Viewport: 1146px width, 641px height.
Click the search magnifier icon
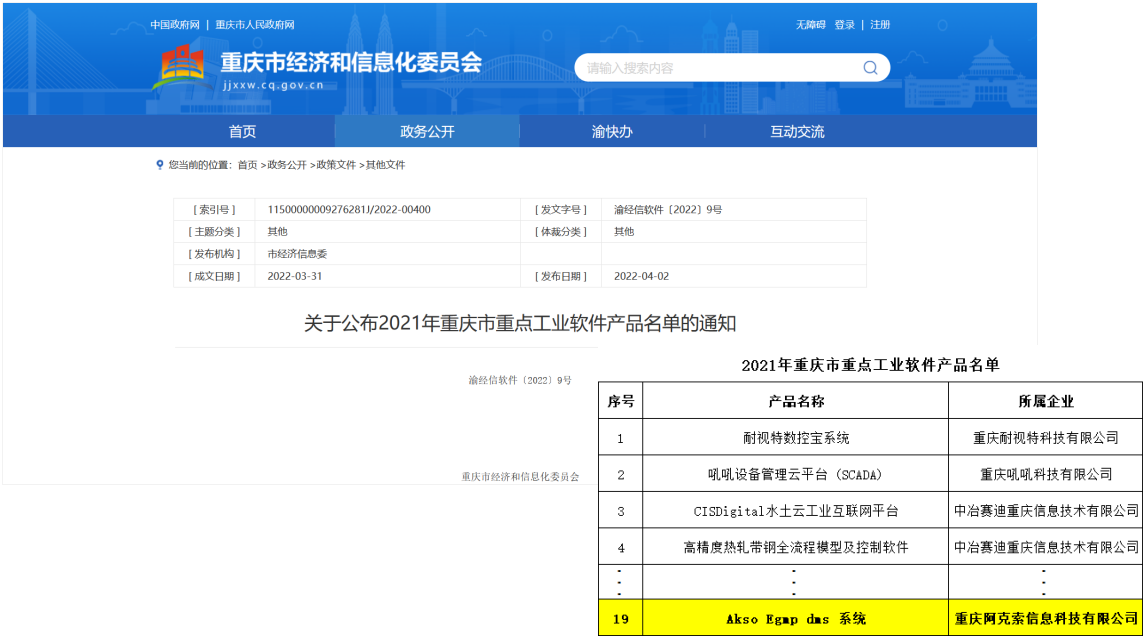pyautogui.click(x=870, y=68)
